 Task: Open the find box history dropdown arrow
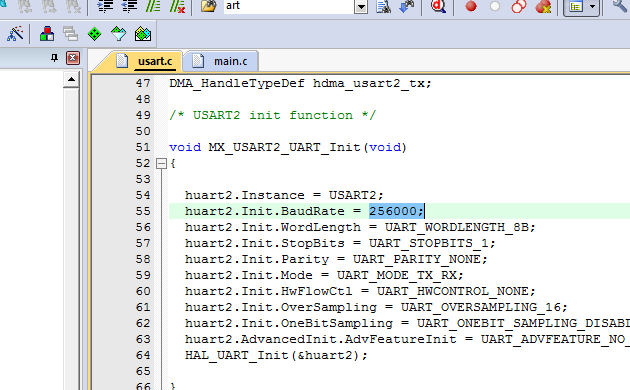click(x=361, y=6)
